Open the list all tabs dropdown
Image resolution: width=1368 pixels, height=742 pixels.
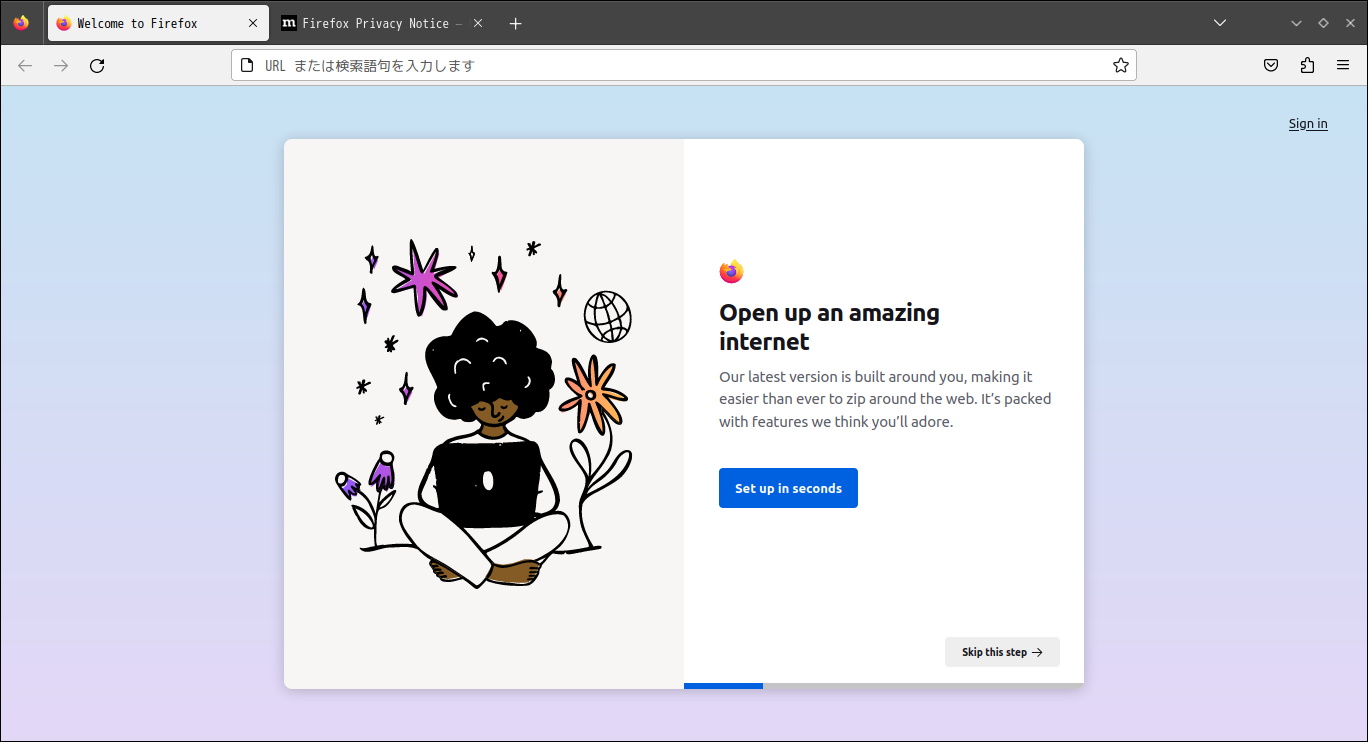(1219, 21)
